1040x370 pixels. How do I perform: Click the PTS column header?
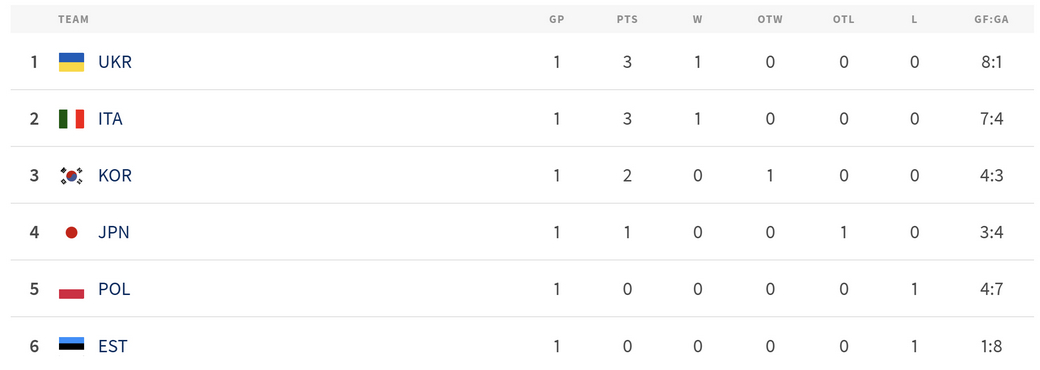click(627, 19)
